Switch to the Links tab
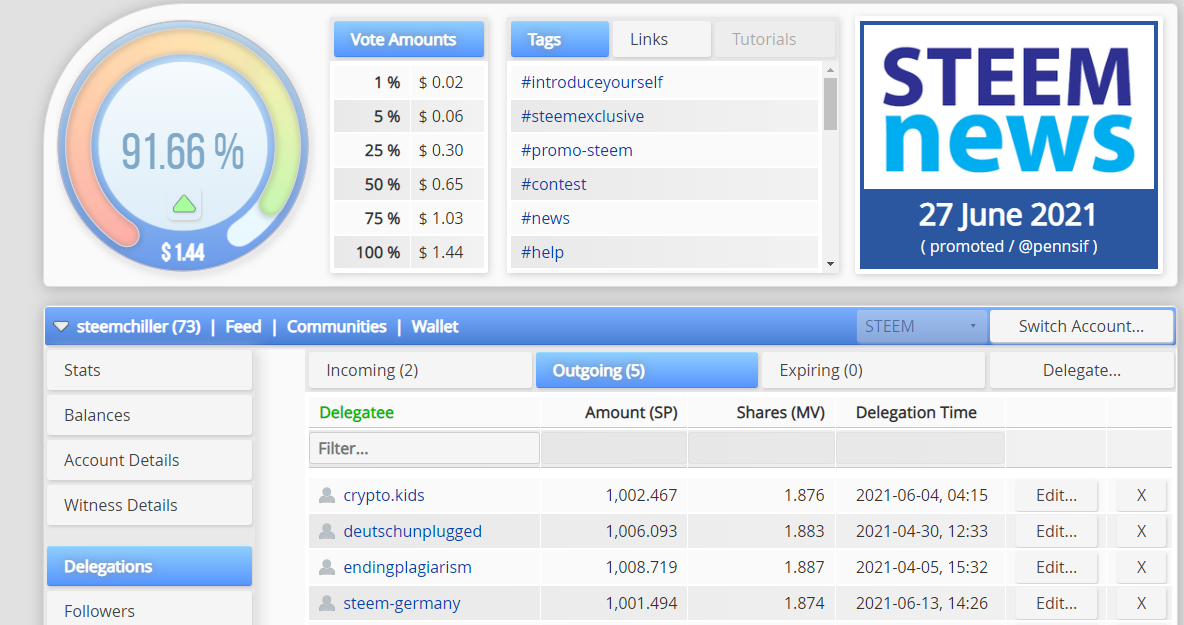Screen dimensions: 1184x625 661,39
